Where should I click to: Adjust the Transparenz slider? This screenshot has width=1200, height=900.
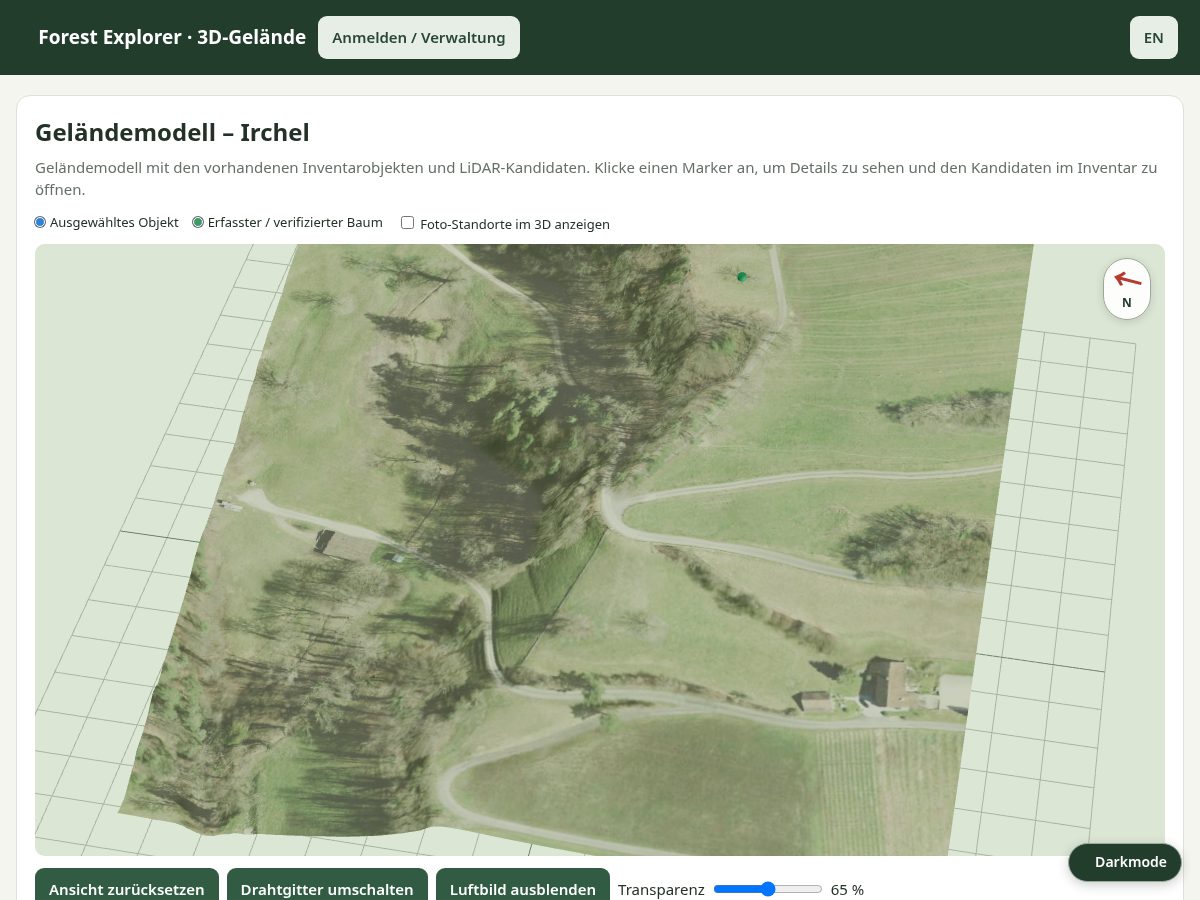pos(768,889)
